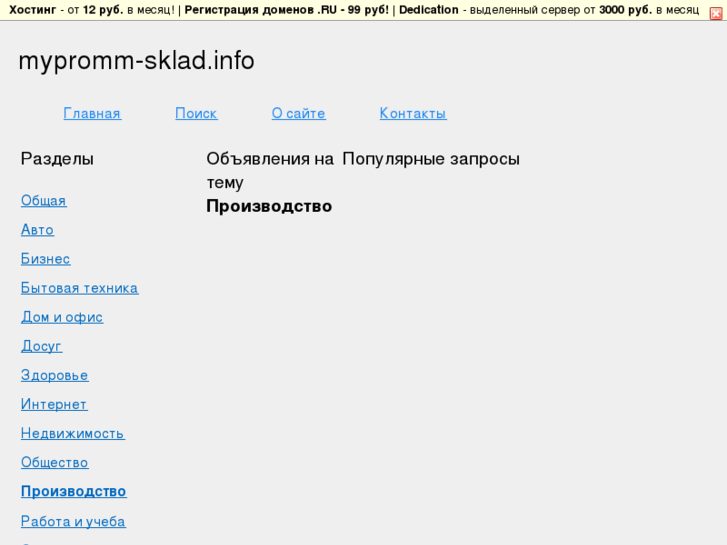The image size is (727, 545).
Task: Click the Популярные запросы heading
Action: coord(431,159)
